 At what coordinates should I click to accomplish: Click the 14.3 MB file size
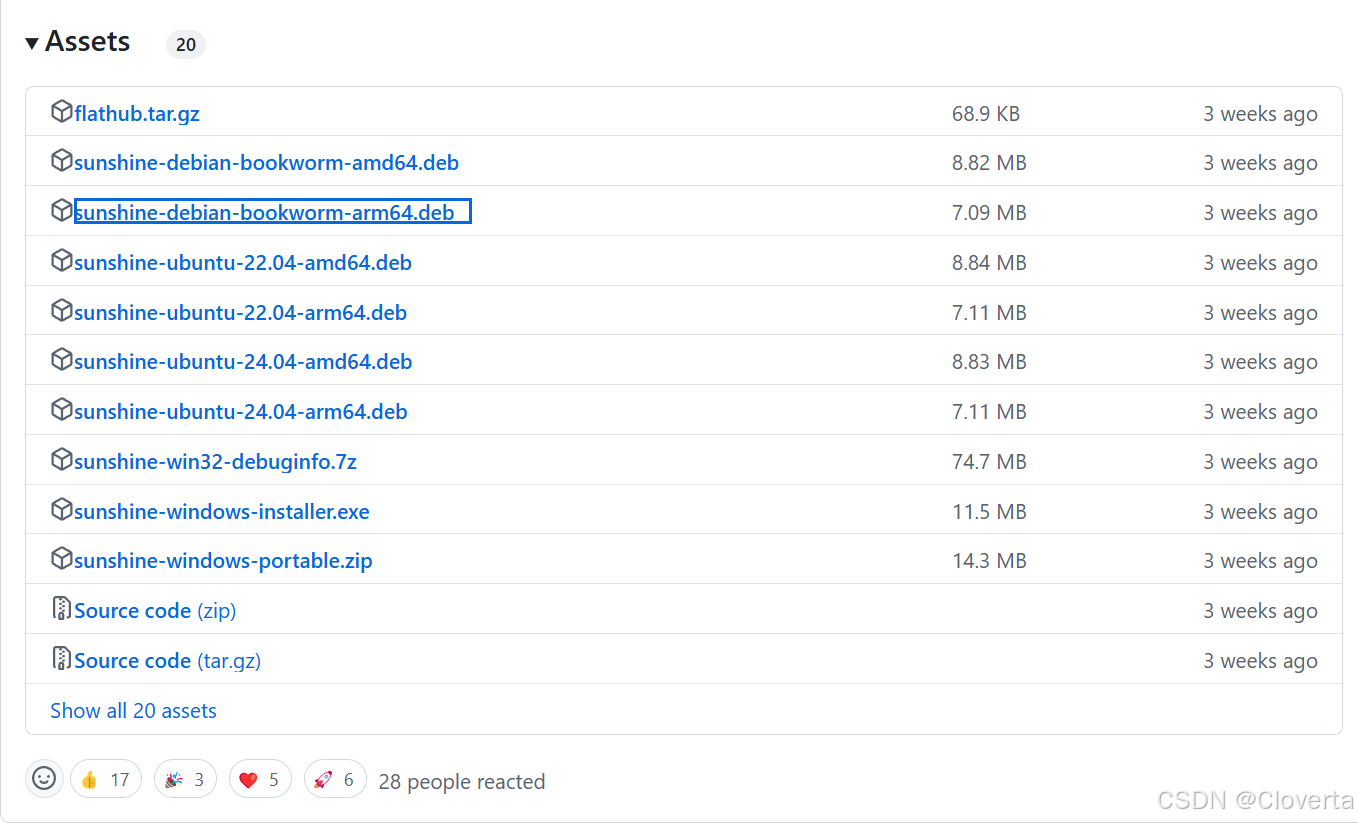989,561
